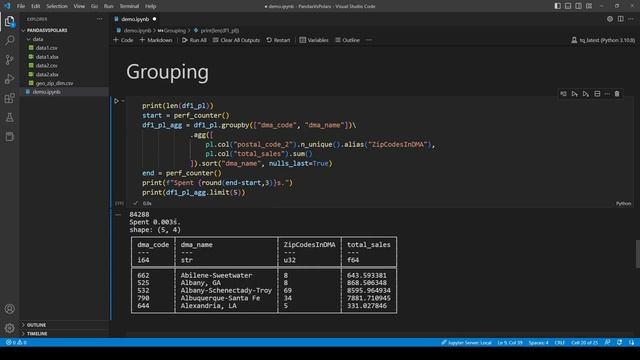Open the Help menu

coord(150,6)
